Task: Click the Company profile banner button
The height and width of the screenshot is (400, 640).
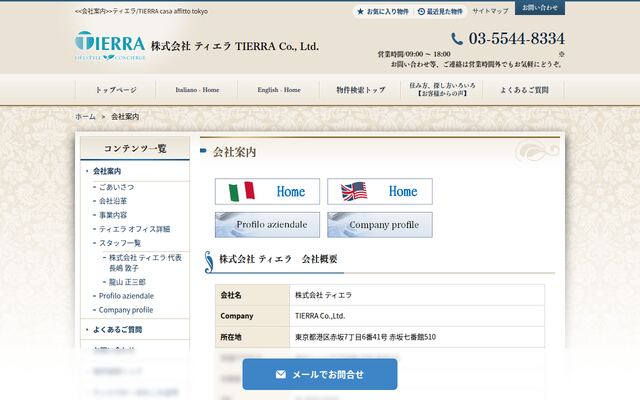Action: tap(380, 224)
